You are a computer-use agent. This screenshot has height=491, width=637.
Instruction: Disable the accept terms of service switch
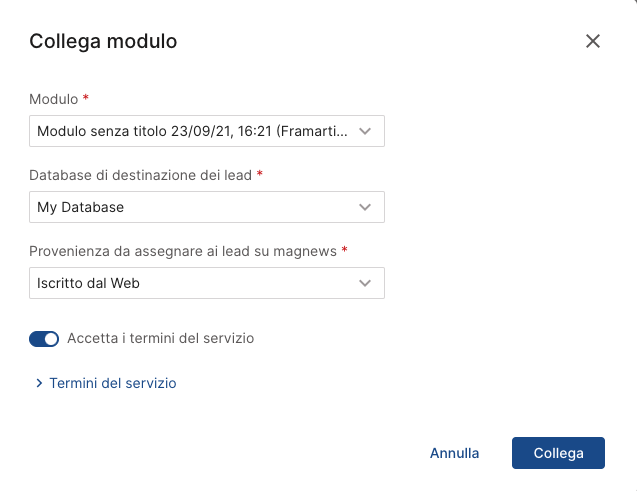click(x=44, y=339)
